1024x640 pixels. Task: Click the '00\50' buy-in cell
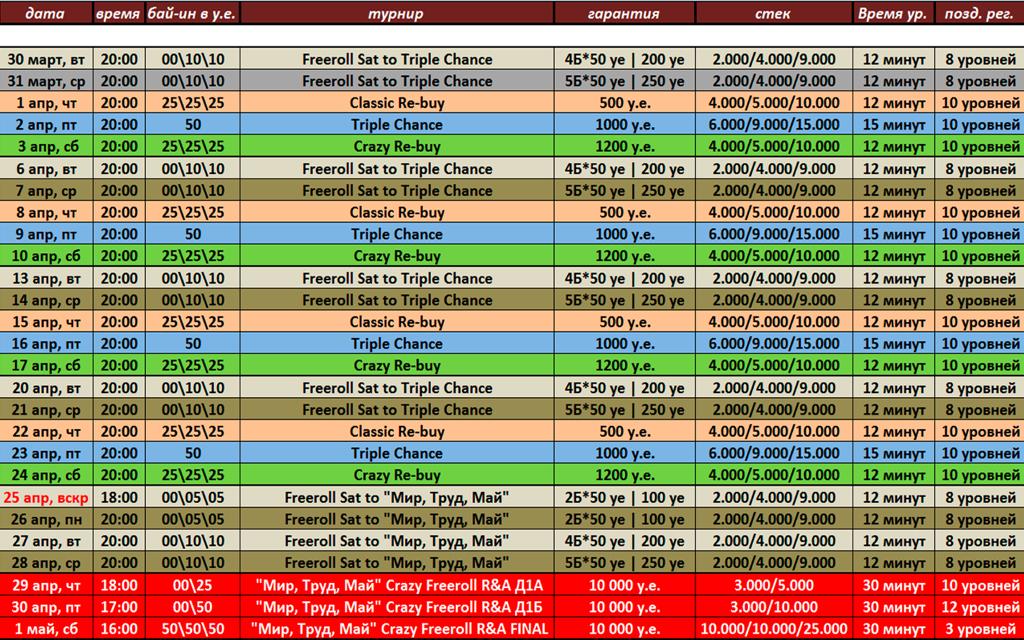pyautogui.click(x=193, y=607)
